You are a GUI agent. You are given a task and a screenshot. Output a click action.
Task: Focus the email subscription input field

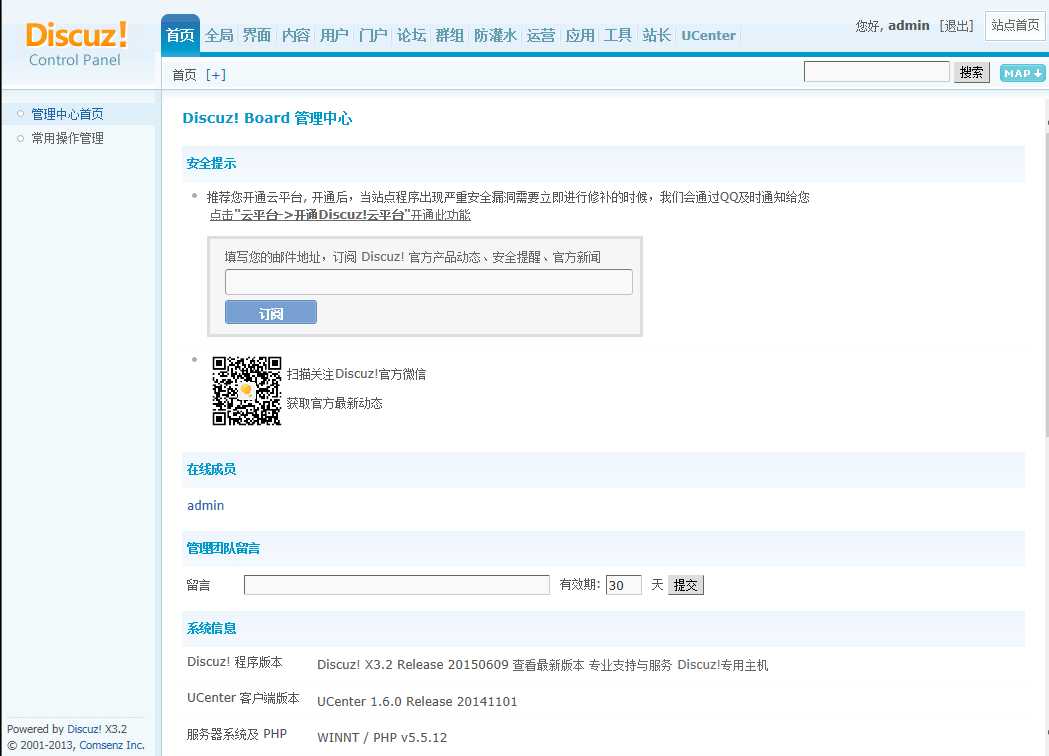[x=429, y=282]
